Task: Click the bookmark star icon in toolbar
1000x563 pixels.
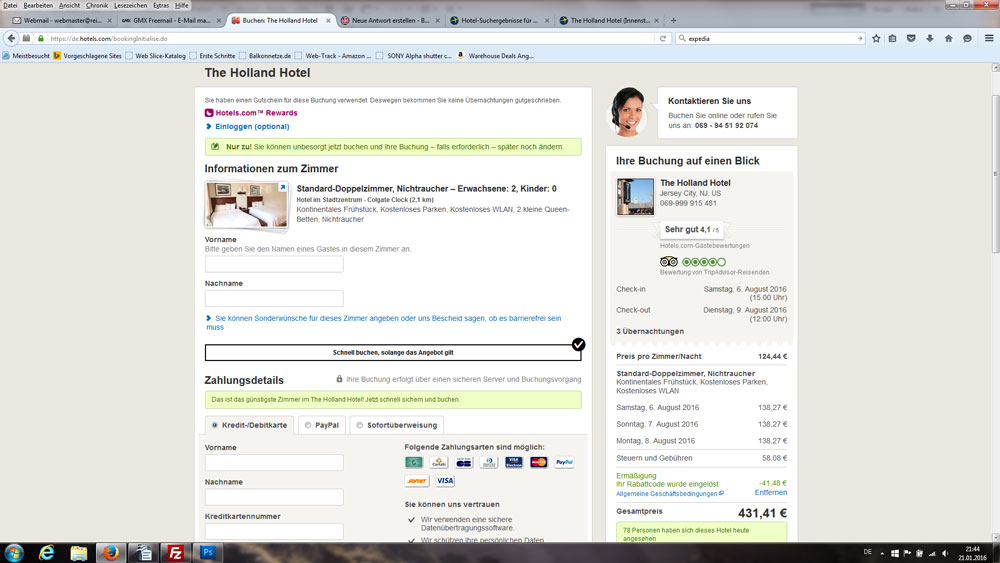Action: pos(876,38)
